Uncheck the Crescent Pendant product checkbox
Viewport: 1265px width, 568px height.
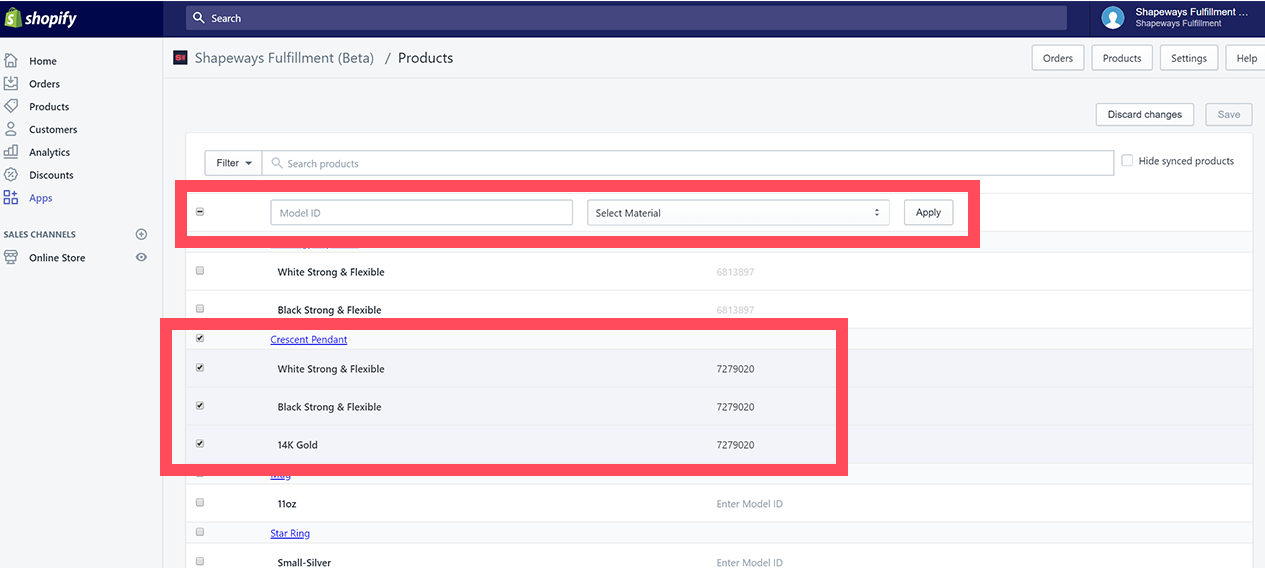(x=200, y=338)
